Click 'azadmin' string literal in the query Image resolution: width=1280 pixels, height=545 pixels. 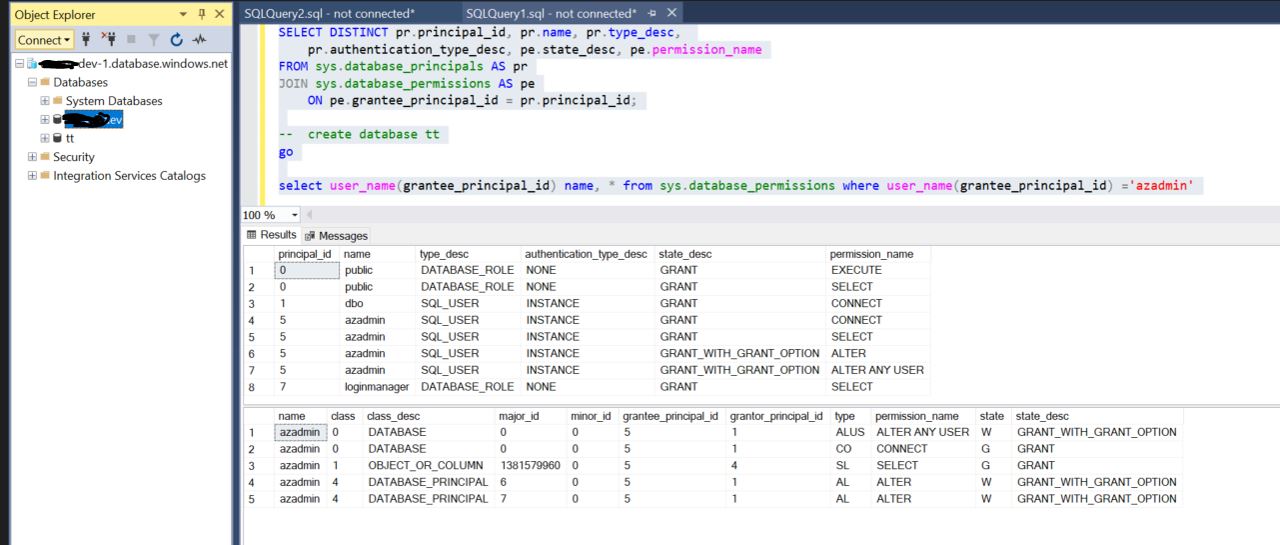click(1161, 186)
